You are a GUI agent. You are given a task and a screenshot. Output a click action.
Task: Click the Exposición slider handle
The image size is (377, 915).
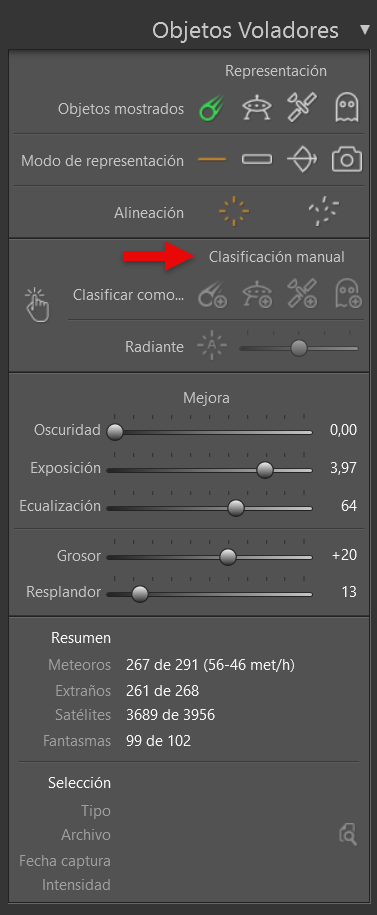(265, 470)
